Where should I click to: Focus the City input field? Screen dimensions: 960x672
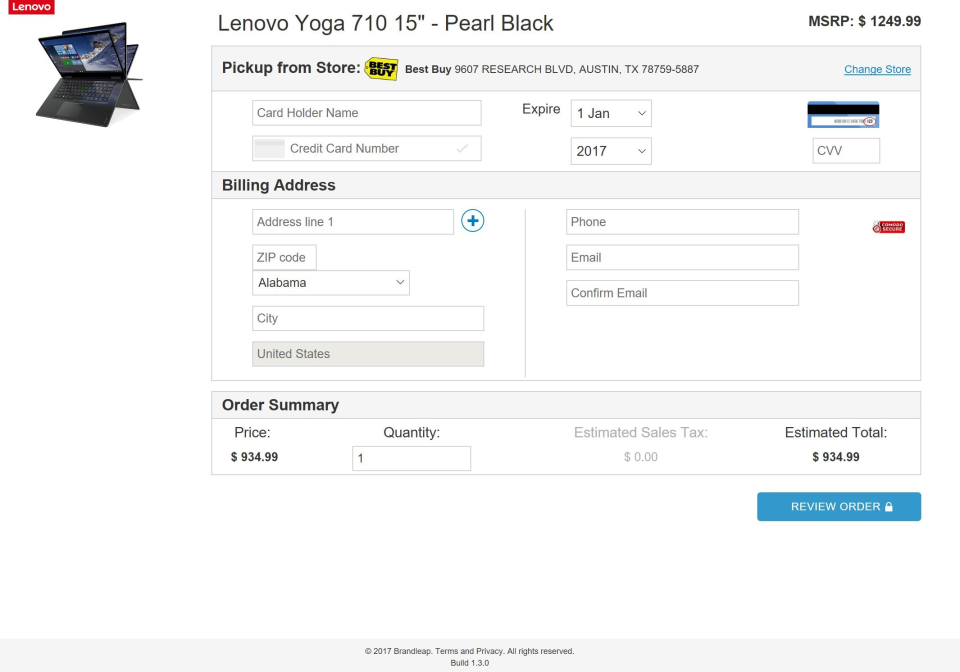coord(368,318)
